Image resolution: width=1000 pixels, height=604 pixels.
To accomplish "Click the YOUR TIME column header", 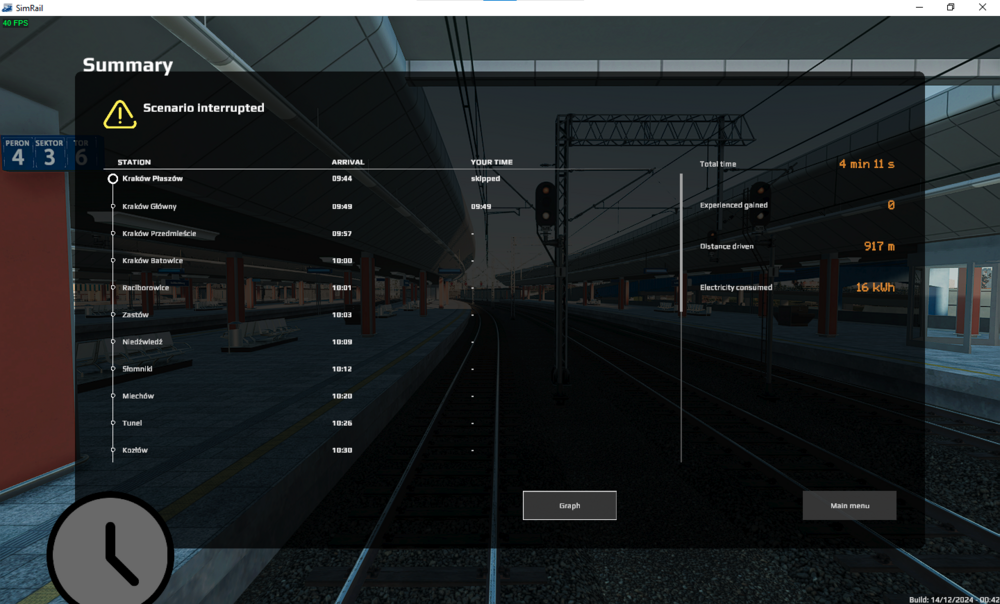I will point(491,162).
